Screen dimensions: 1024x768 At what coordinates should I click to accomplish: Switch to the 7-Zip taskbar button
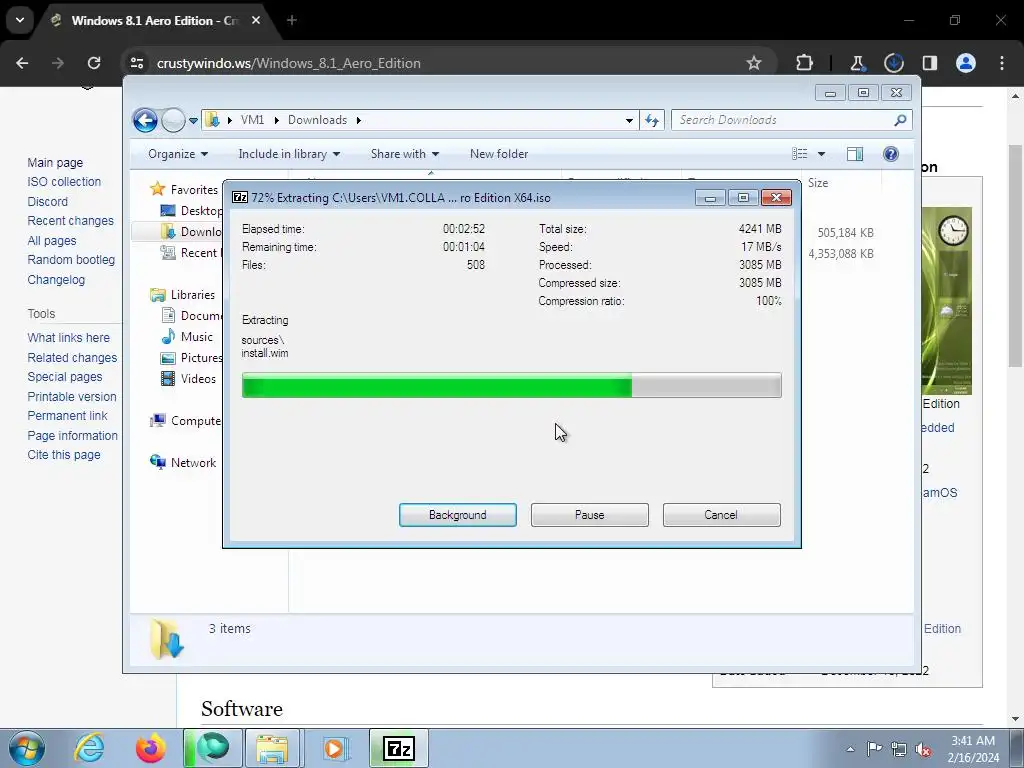(399, 748)
